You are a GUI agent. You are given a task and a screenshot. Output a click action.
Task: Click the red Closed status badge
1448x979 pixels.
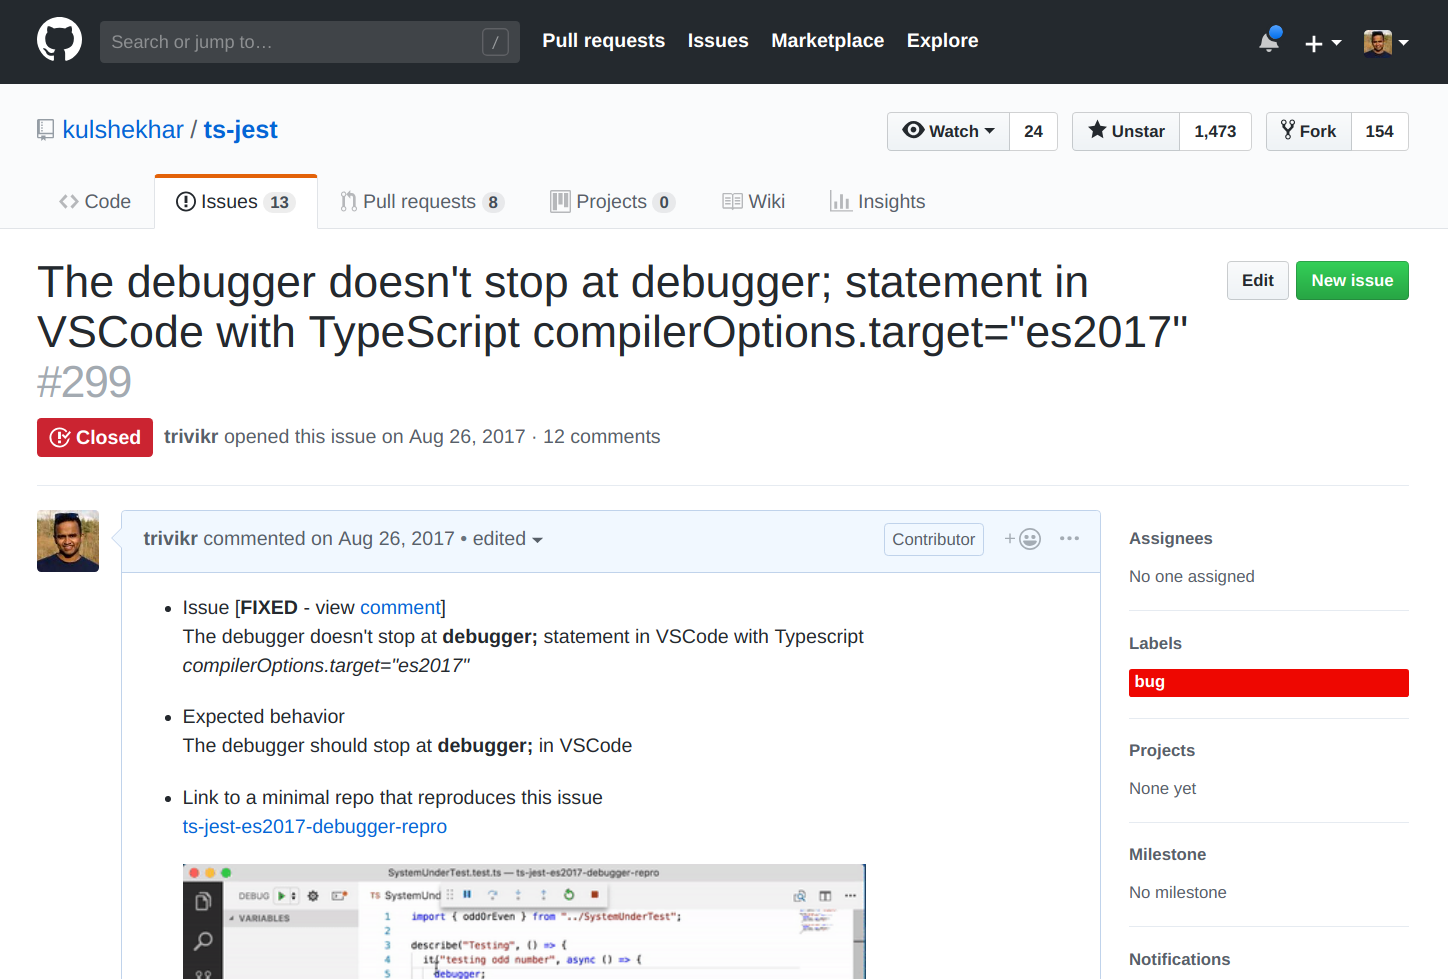pos(95,438)
